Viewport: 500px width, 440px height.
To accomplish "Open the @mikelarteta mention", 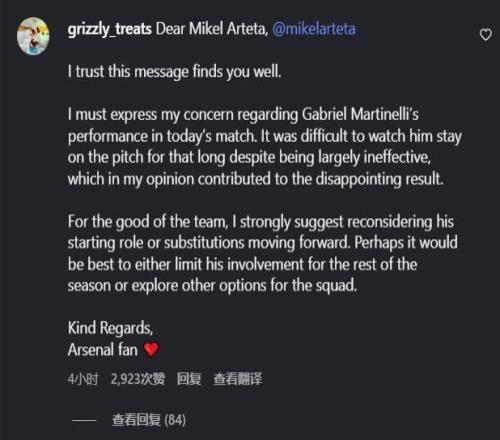I will (314, 29).
